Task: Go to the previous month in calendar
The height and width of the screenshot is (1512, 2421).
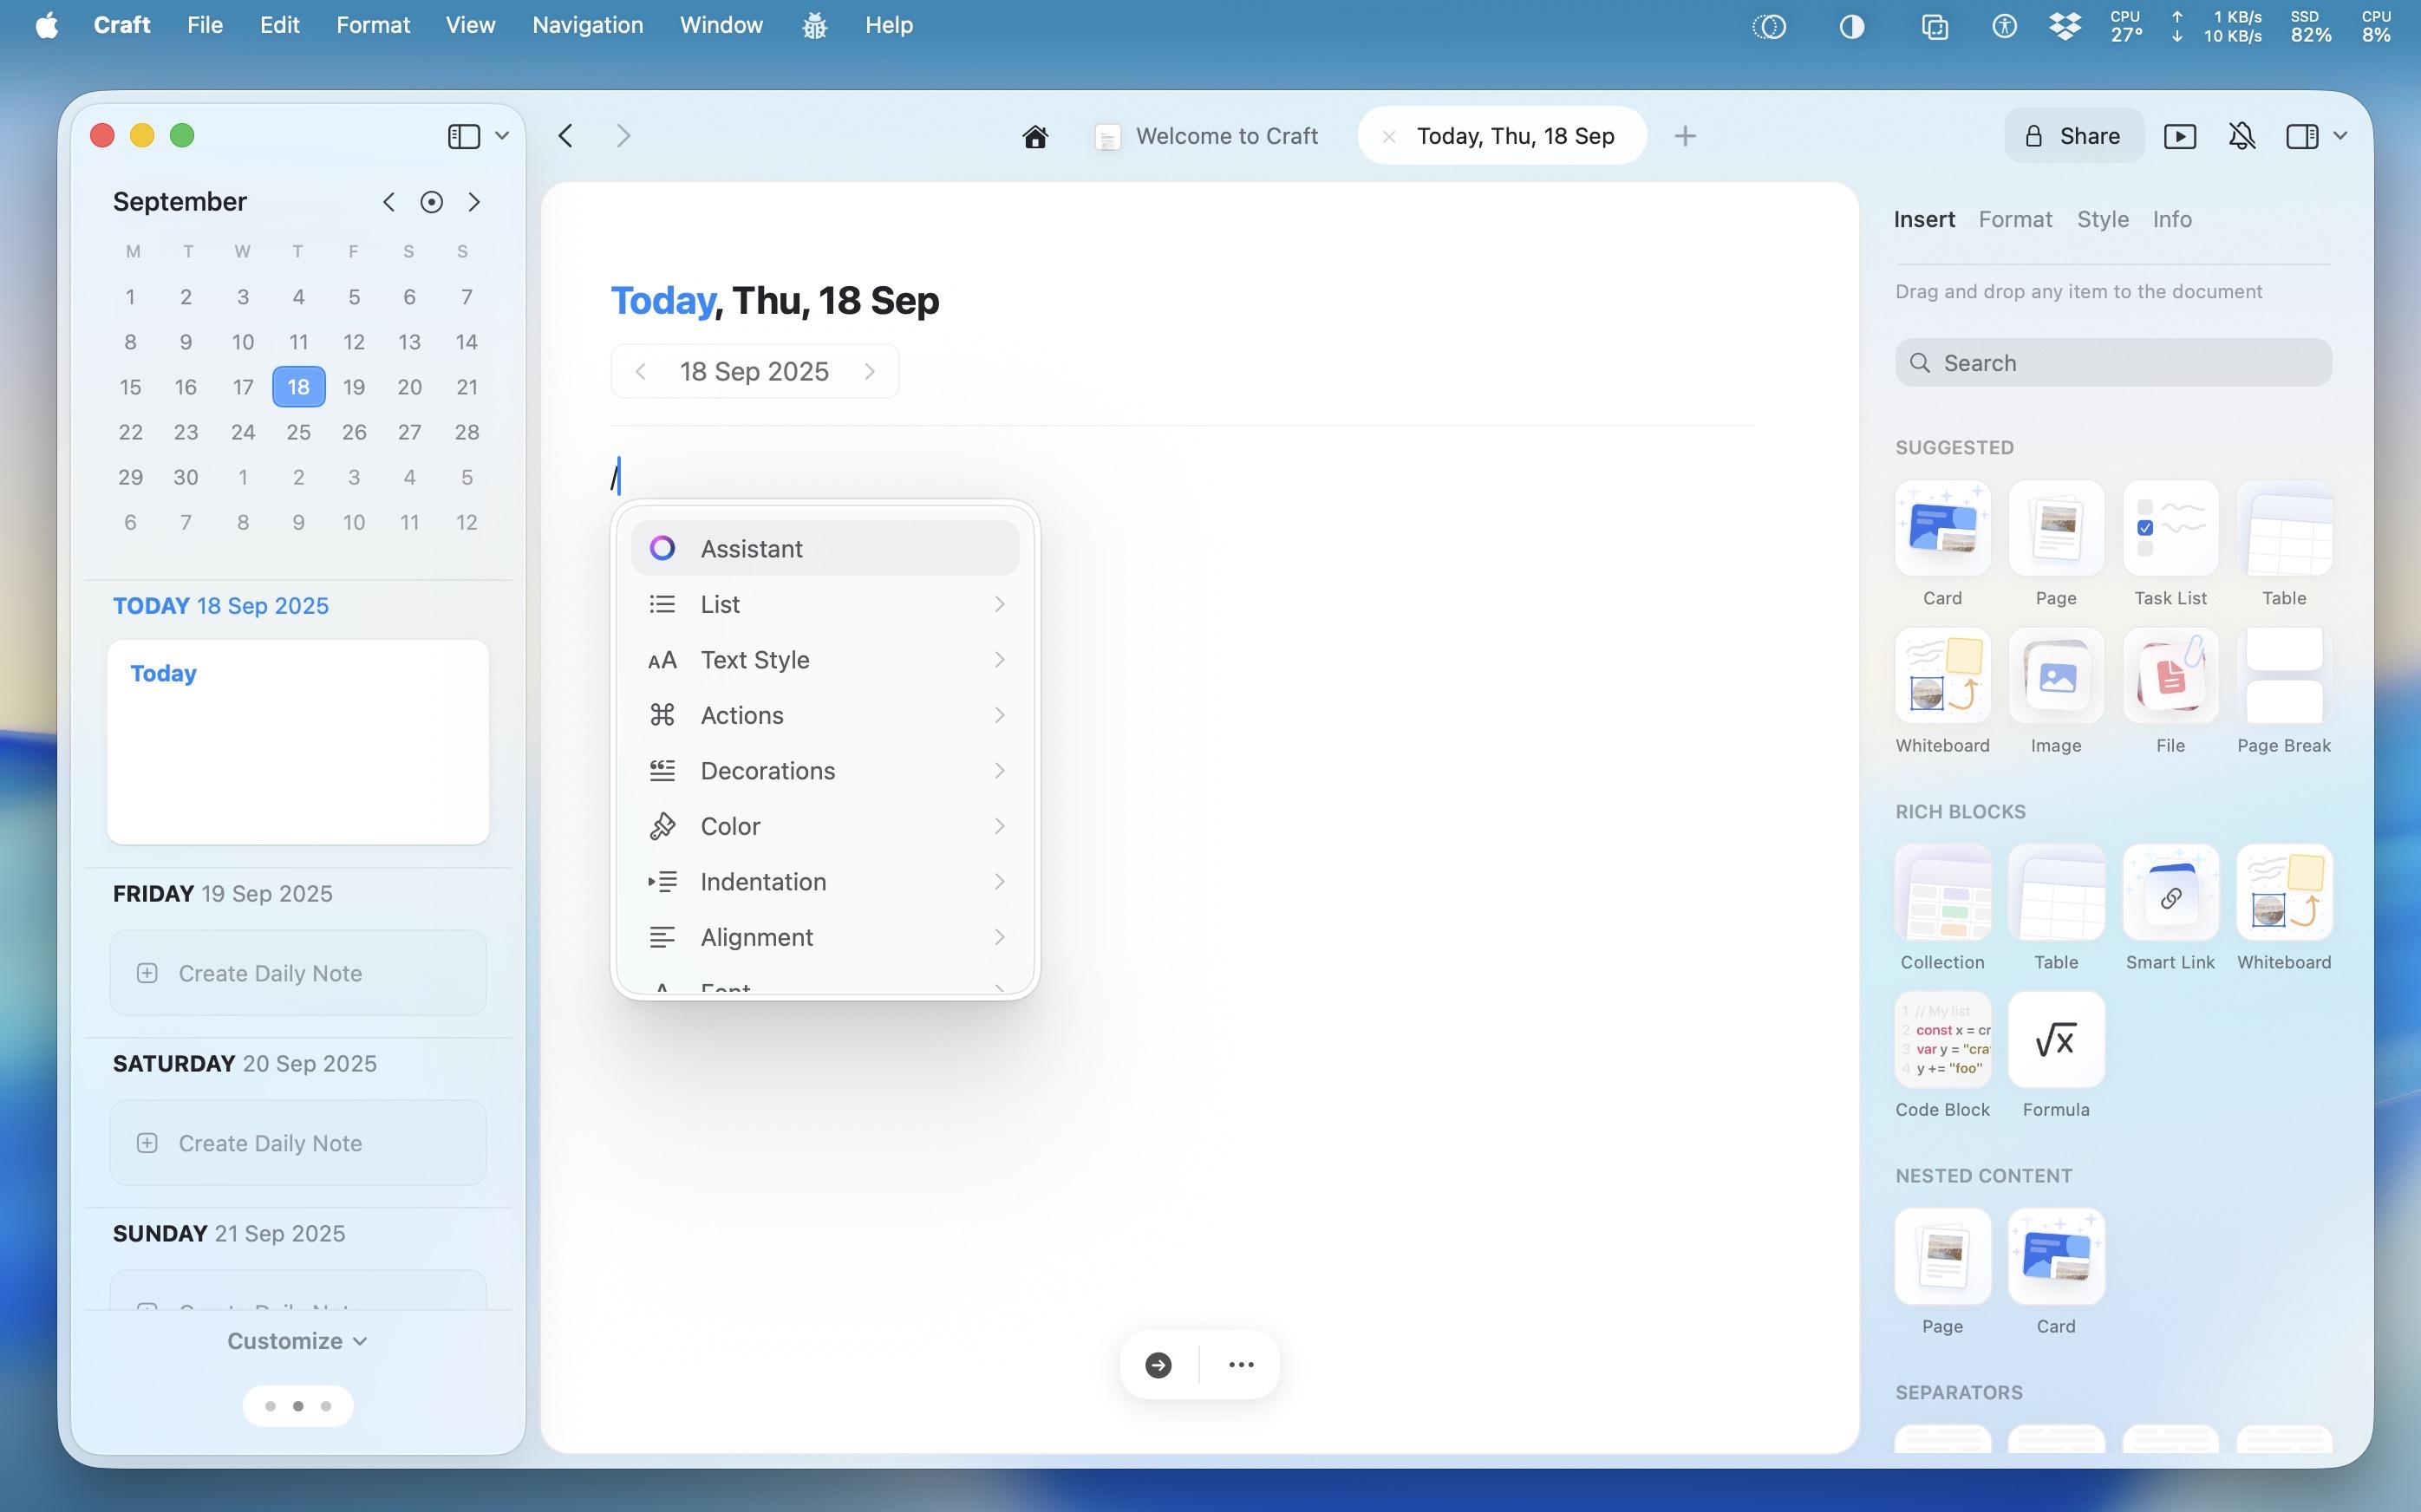Action: [x=389, y=202]
